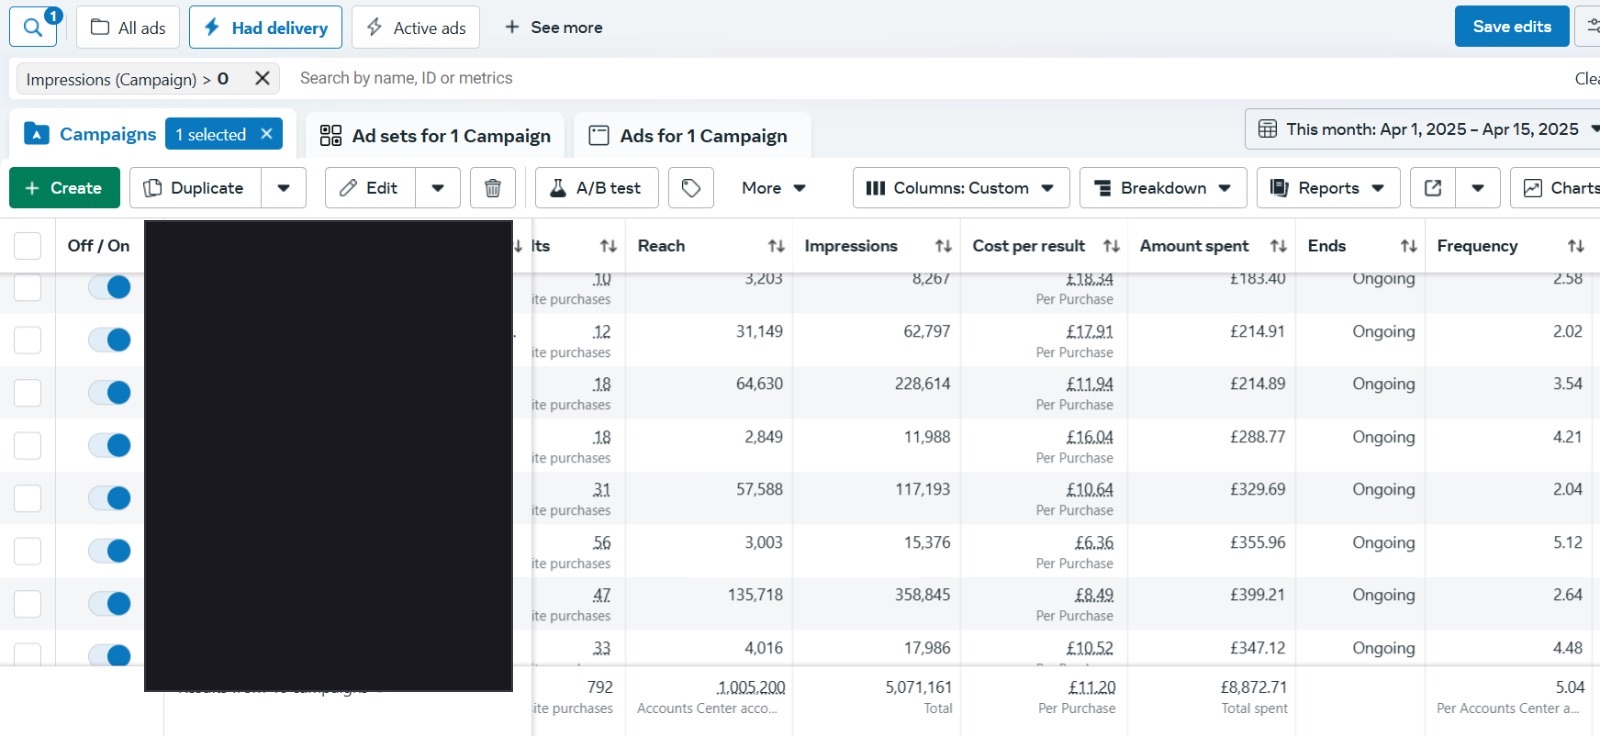Turn off campaign with £288.77 spent
Viewport: 1600px width, 736px height.
110,445
